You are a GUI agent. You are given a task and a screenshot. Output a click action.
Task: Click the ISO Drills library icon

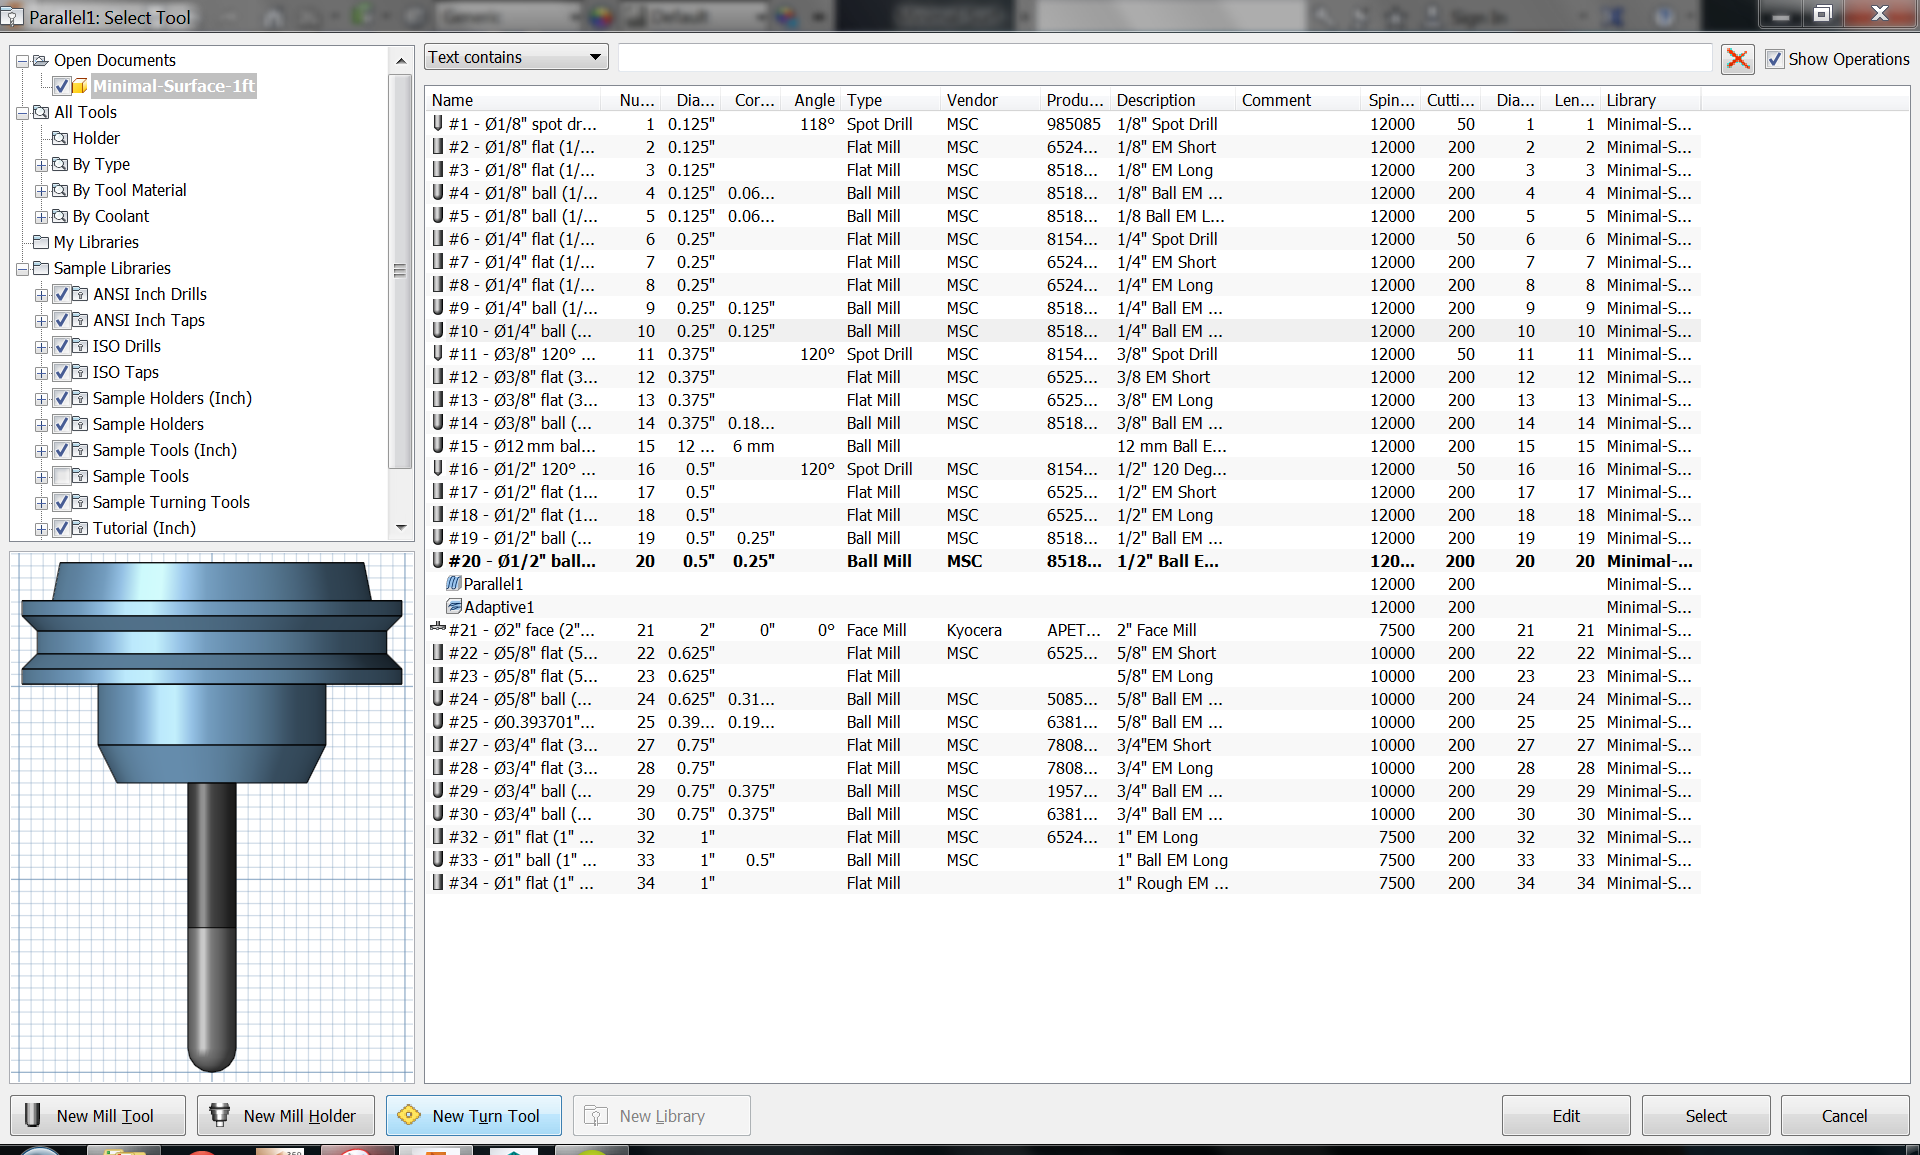tap(80, 346)
